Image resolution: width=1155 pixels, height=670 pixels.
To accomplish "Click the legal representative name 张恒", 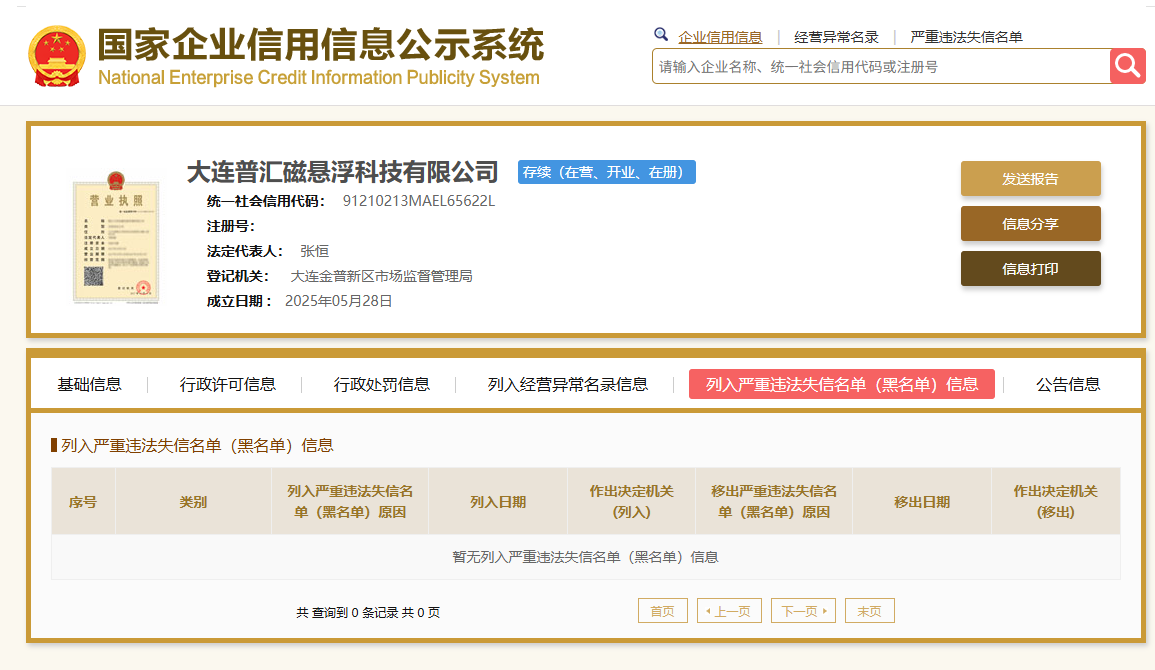I will point(315,251).
